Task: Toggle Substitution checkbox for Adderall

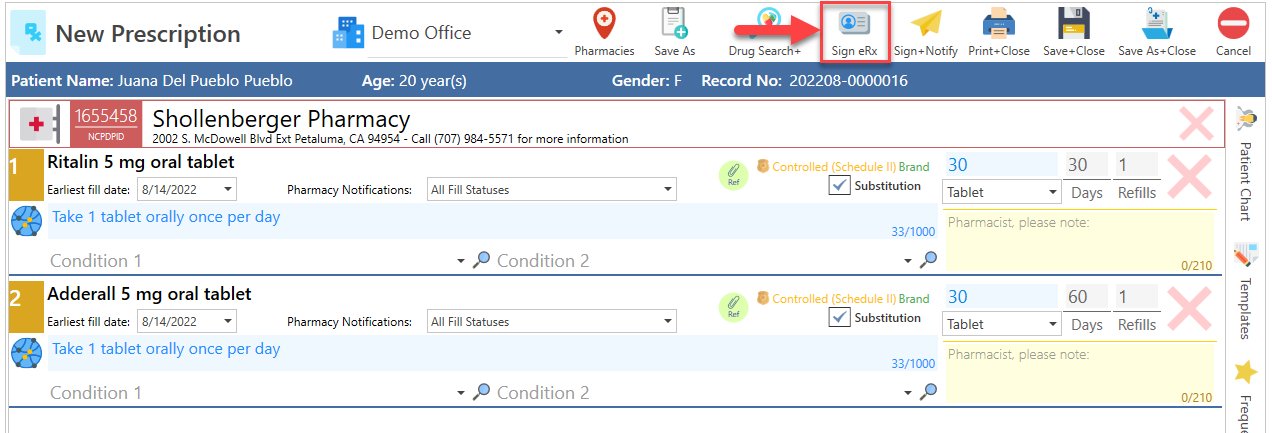Action: 839,318
